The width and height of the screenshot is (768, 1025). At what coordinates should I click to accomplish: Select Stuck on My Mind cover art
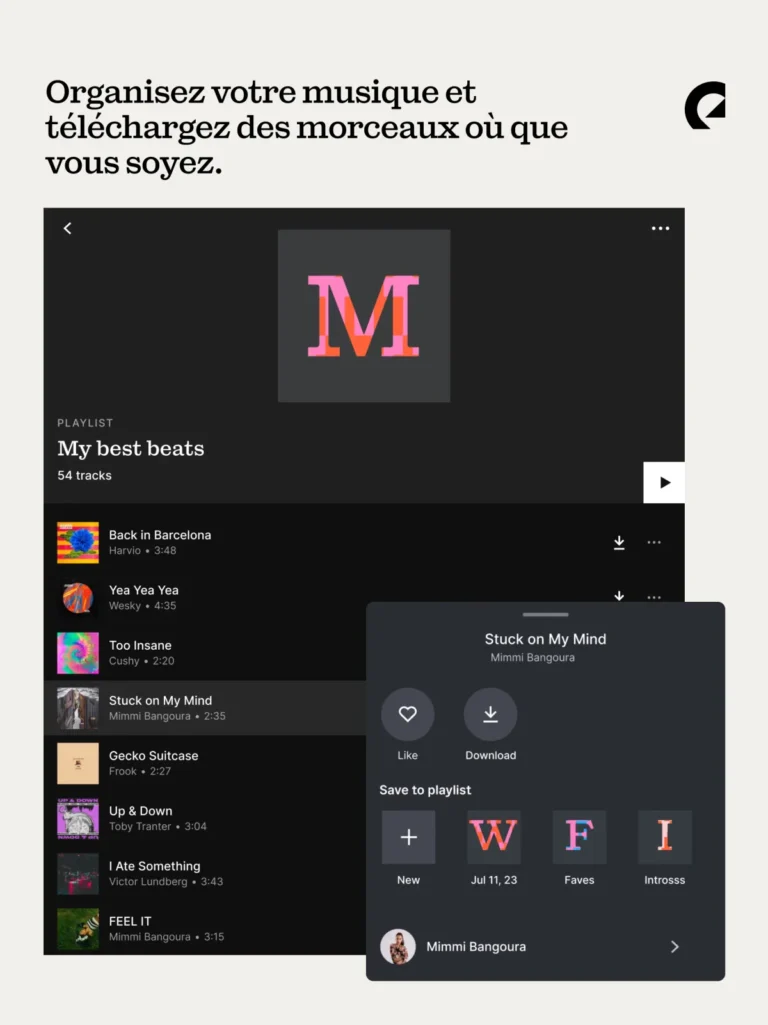click(78, 708)
